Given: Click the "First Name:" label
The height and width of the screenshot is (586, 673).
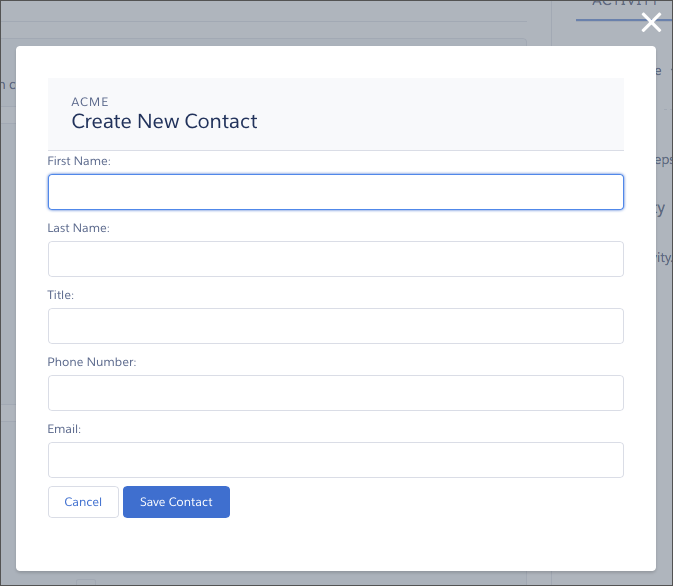Looking at the screenshot, I should (79, 161).
